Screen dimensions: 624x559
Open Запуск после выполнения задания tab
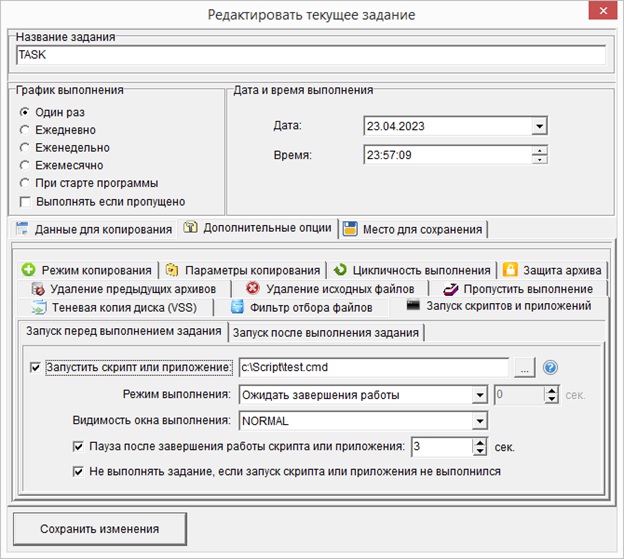[326, 333]
